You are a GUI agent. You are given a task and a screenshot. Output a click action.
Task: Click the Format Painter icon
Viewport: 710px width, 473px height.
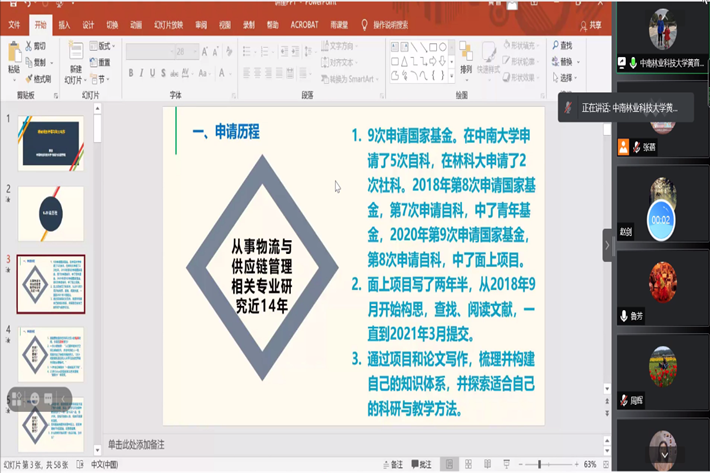[28, 78]
